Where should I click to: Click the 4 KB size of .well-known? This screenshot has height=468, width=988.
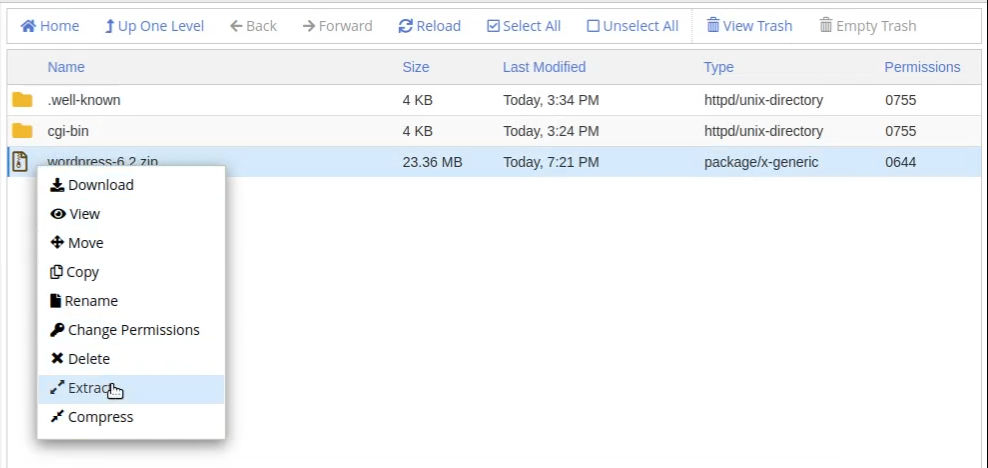(418, 100)
